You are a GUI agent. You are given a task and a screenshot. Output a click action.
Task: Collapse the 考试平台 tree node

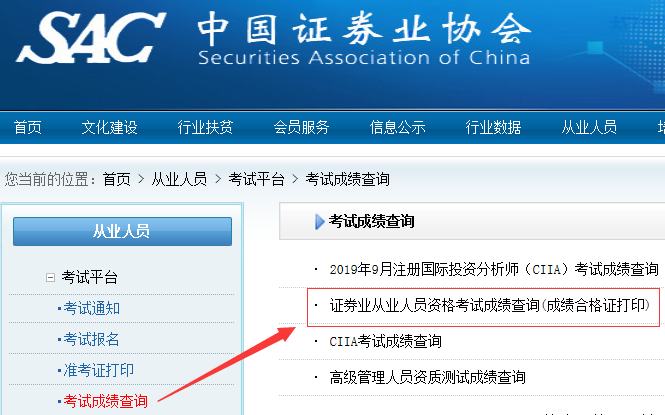pos(50,277)
